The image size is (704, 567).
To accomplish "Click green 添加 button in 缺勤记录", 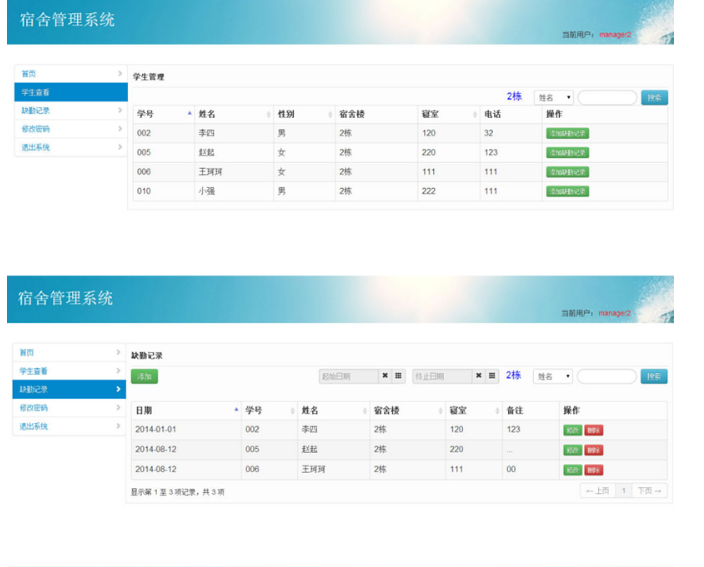I will [144, 377].
